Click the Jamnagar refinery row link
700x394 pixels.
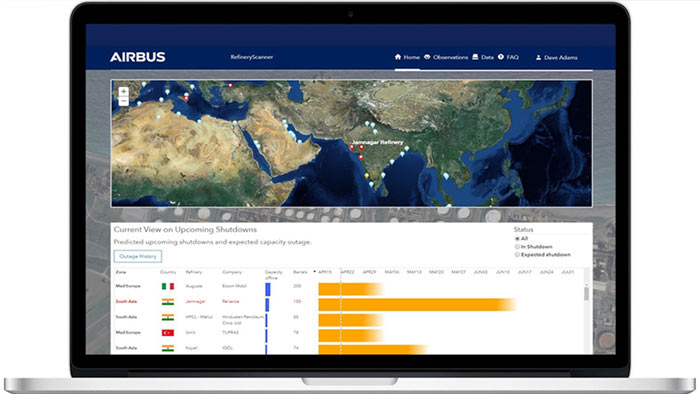tap(196, 302)
